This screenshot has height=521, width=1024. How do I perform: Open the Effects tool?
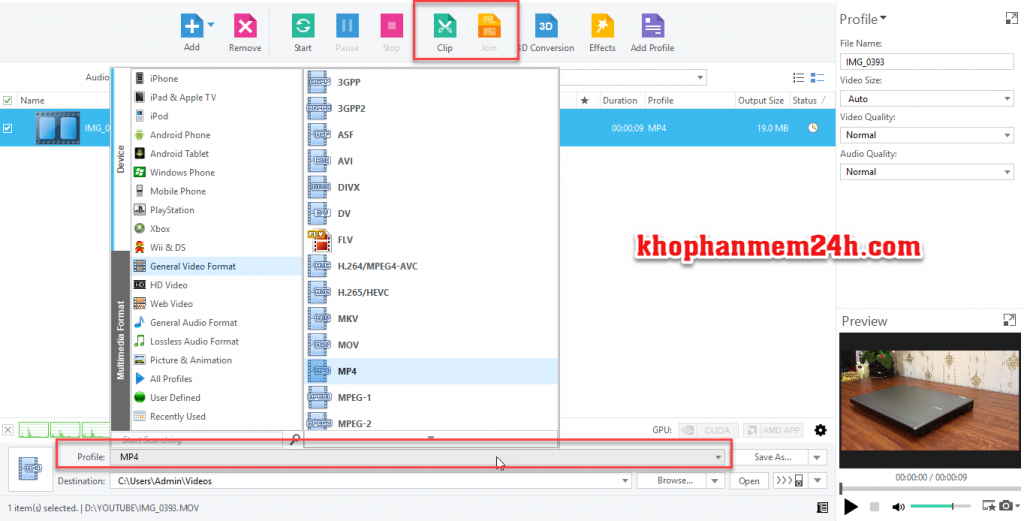(x=602, y=27)
